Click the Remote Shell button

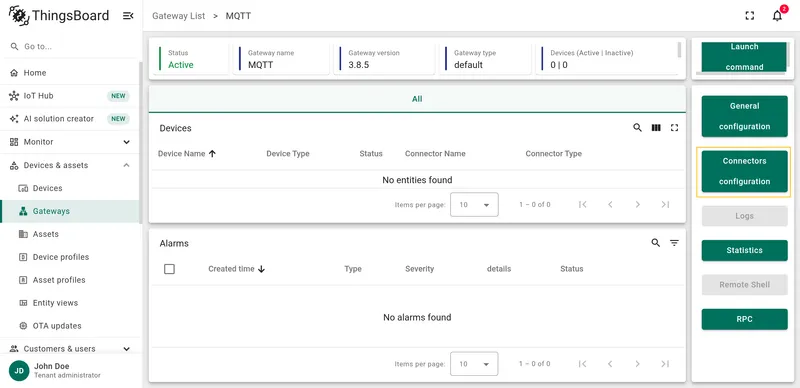click(744, 285)
